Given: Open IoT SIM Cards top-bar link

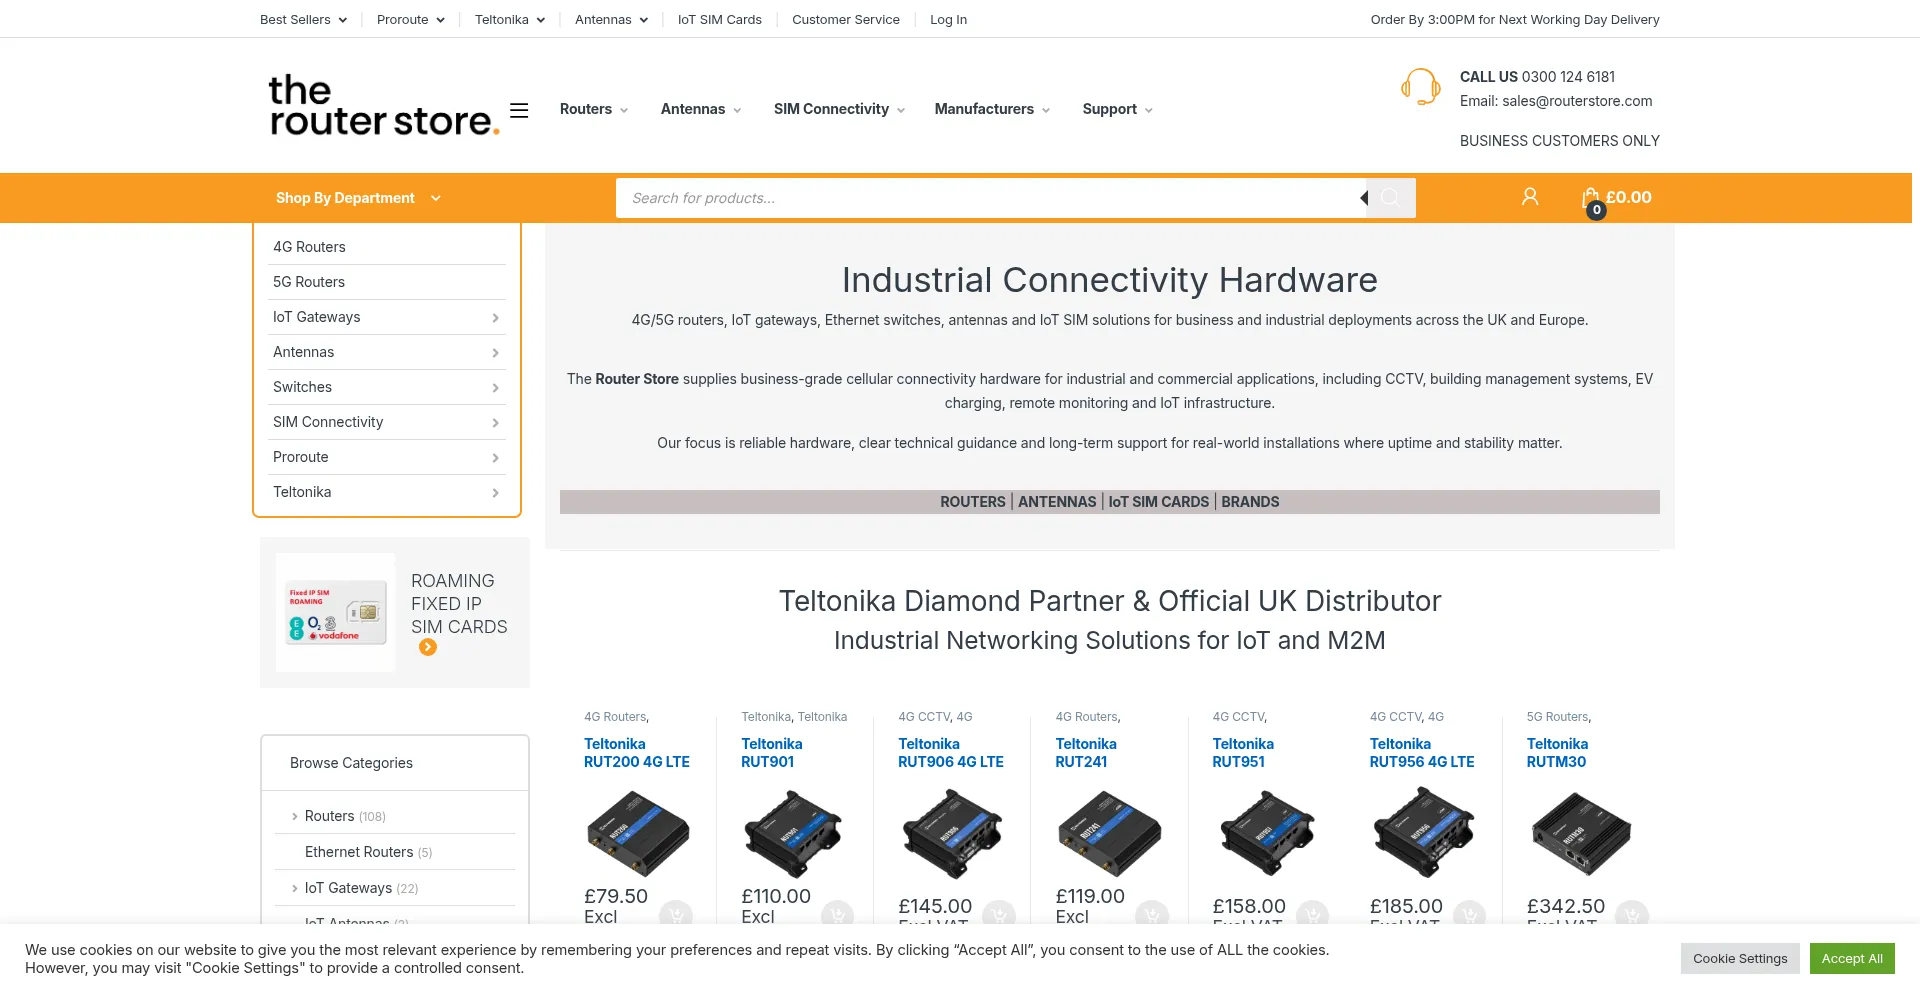Looking at the screenshot, I should pos(720,19).
